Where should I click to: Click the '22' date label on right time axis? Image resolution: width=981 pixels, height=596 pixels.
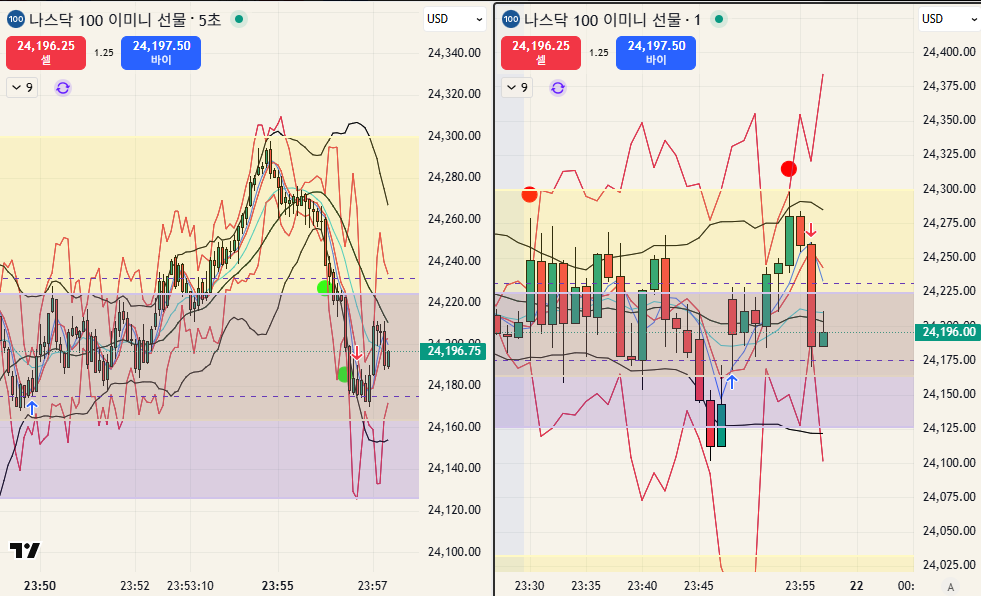point(856,586)
